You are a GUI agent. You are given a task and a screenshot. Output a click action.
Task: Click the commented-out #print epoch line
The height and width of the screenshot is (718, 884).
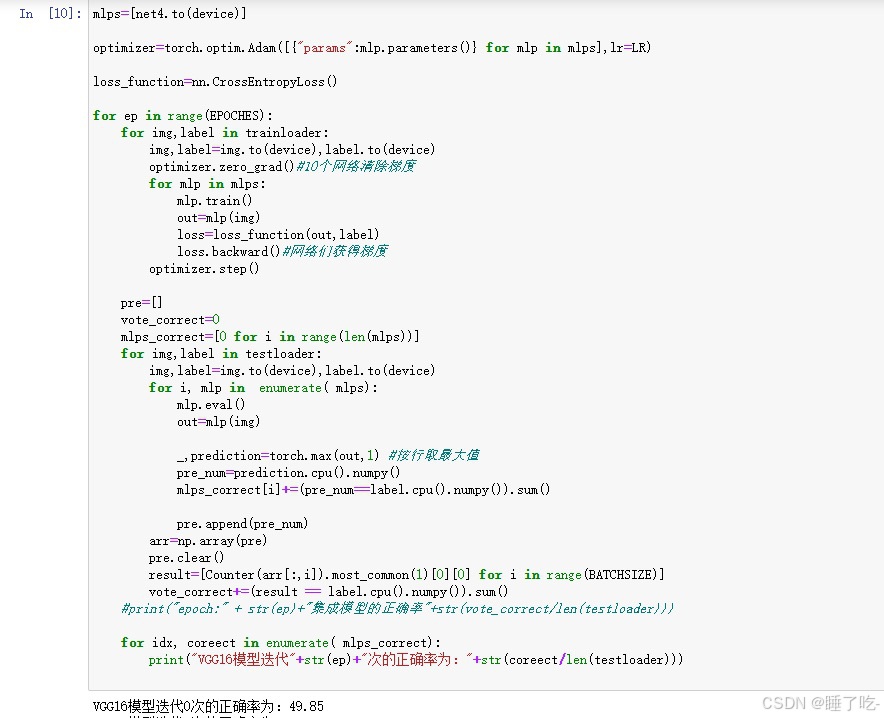(397, 609)
